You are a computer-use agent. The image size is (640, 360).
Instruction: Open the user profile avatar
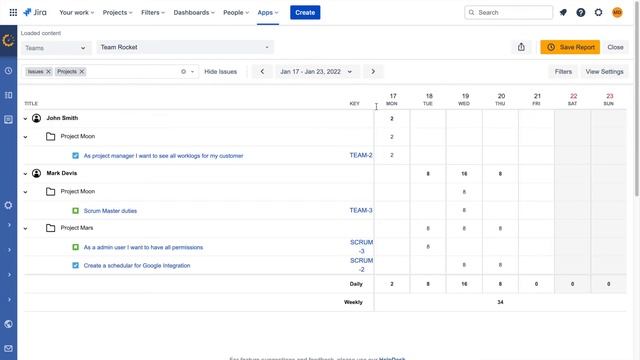617,13
